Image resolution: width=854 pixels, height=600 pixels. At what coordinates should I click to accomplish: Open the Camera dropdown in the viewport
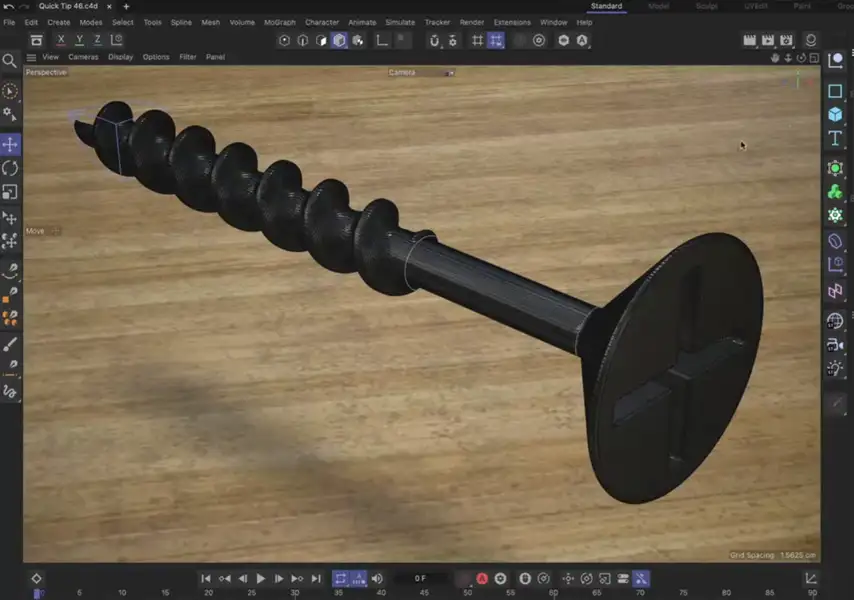click(x=420, y=71)
